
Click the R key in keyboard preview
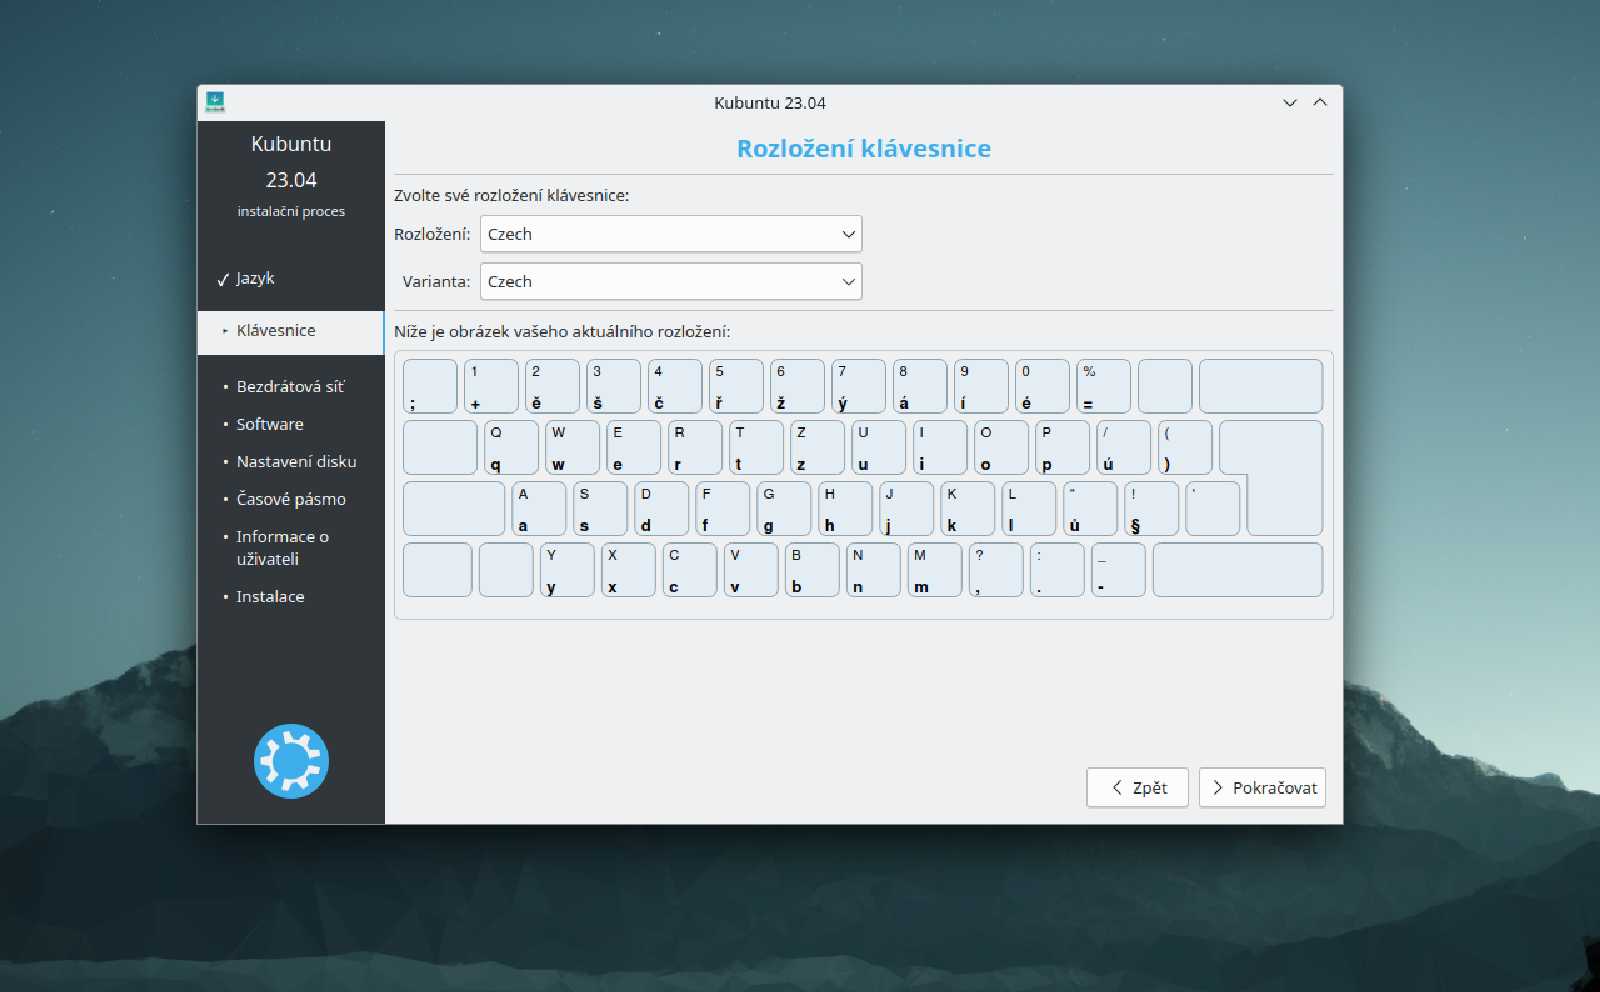point(695,447)
